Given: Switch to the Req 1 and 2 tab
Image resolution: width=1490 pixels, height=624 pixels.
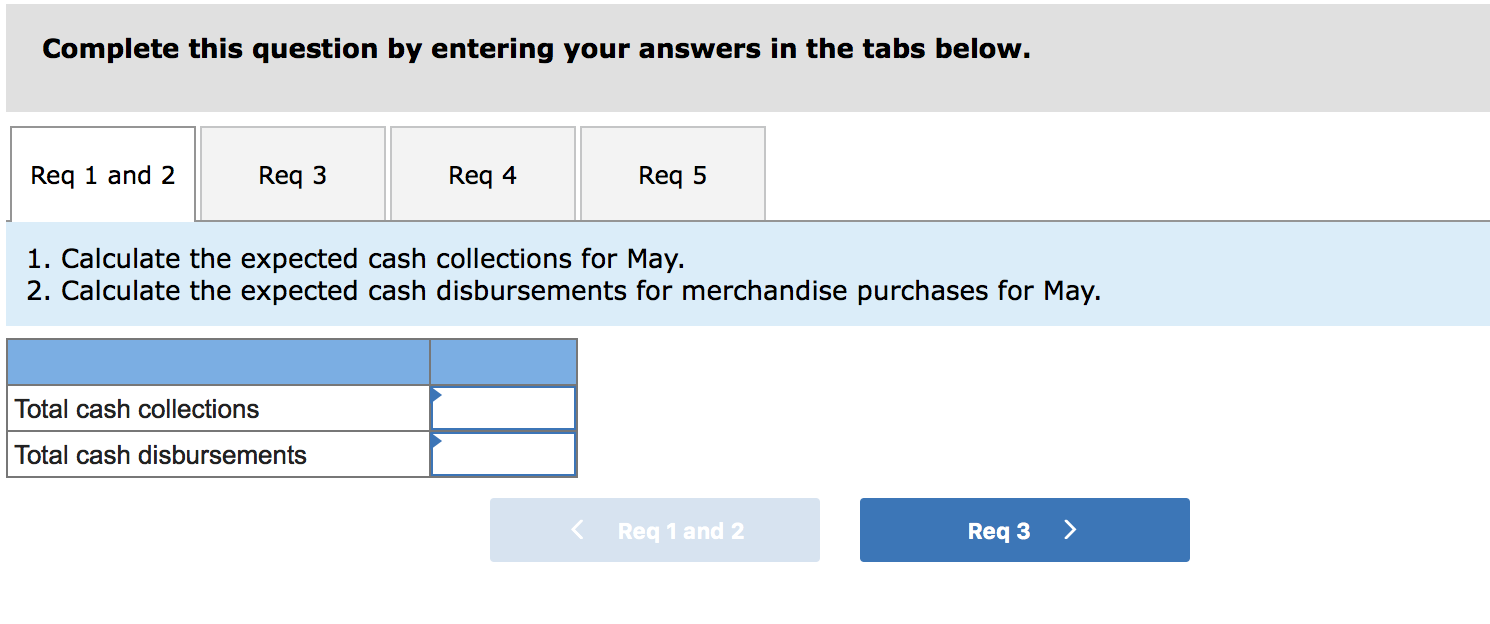Looking at the screenshot, I should click(103, 175).
